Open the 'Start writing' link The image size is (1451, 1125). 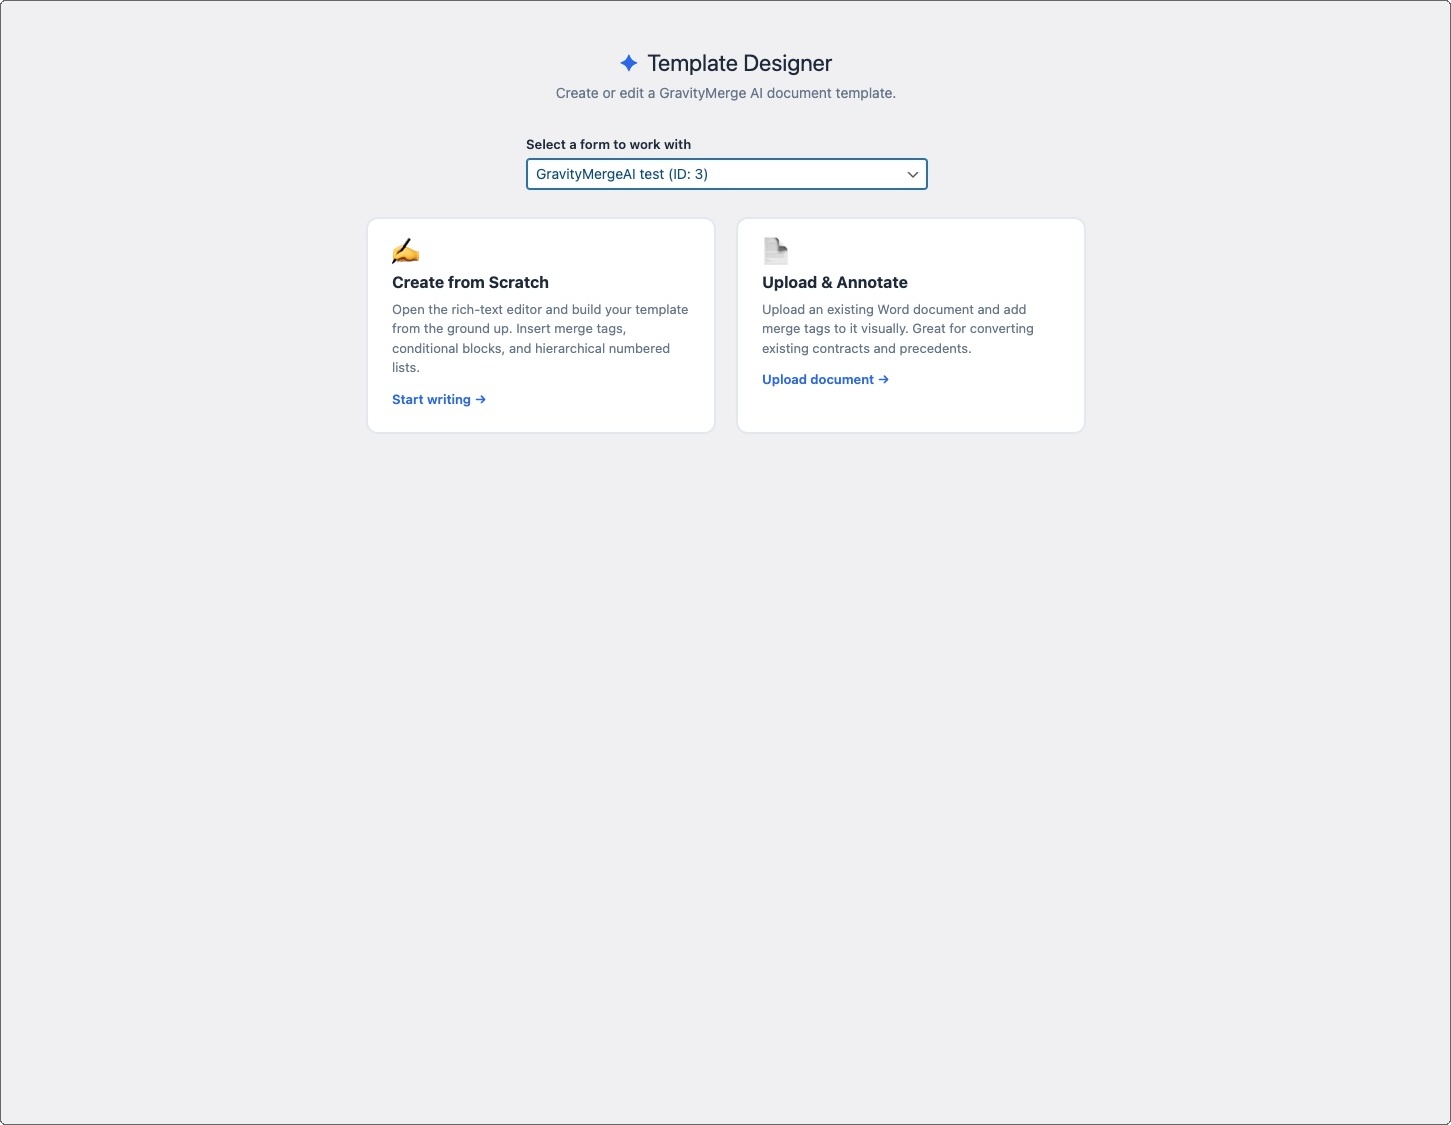431,399
